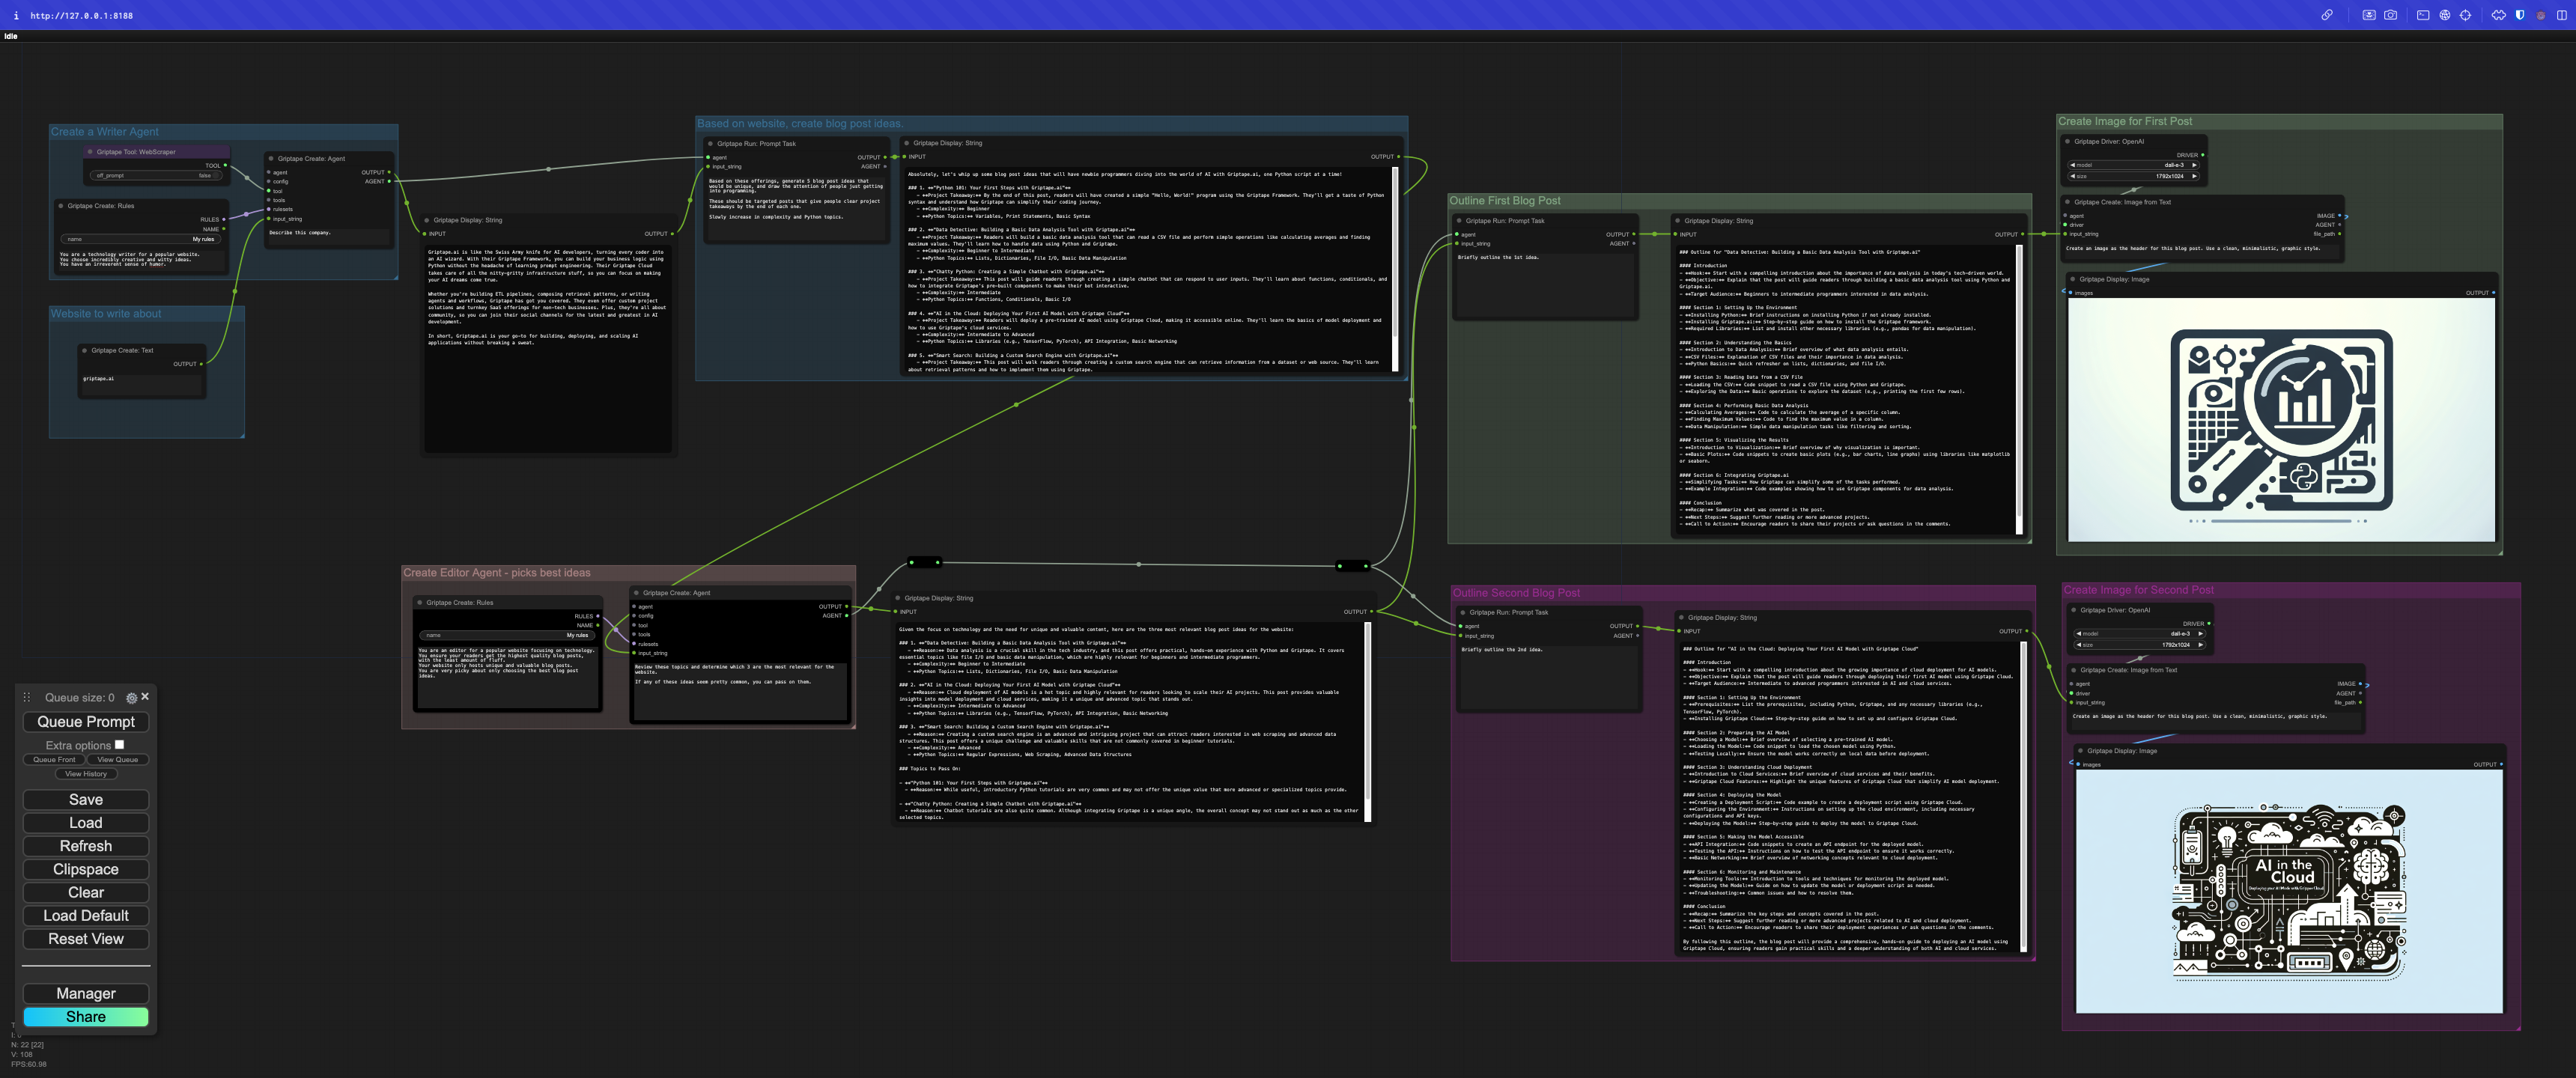The image size is (2576, 1078).
Task: Click the globe icon in top bar
Action: (x=2445, y=15)
